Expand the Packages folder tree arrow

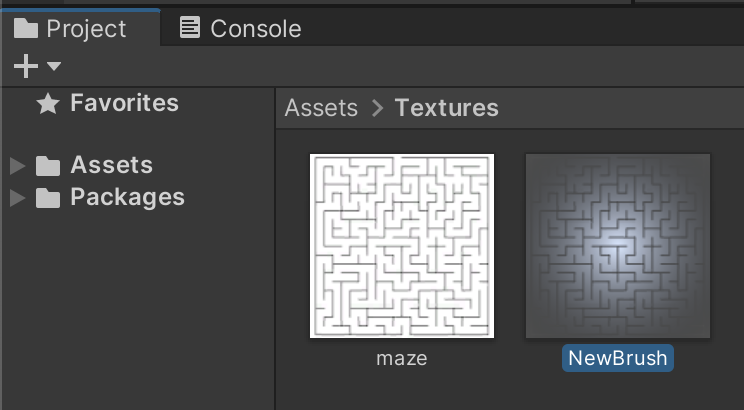[17, 198]
